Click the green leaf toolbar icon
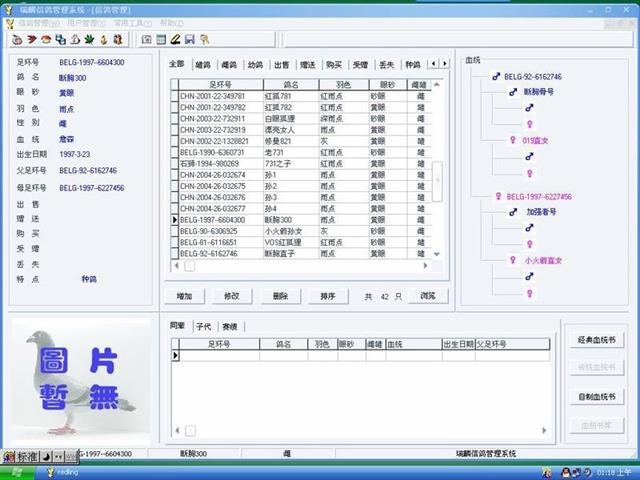 point(88,39)
